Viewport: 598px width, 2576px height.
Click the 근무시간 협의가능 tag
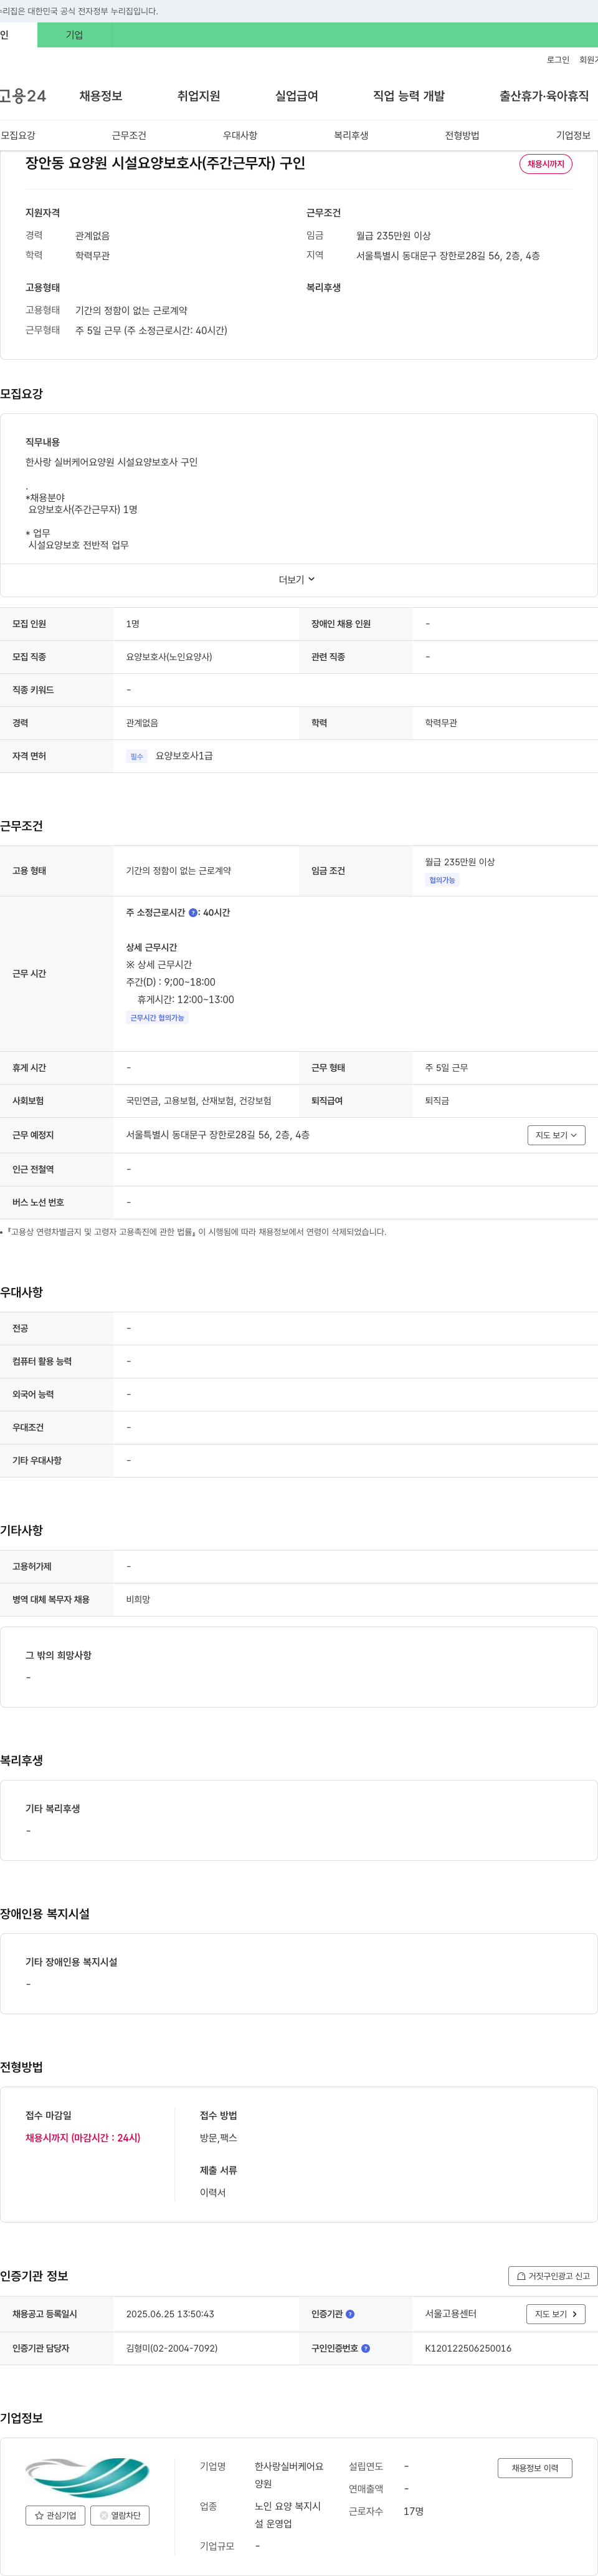coord(157,1018)
